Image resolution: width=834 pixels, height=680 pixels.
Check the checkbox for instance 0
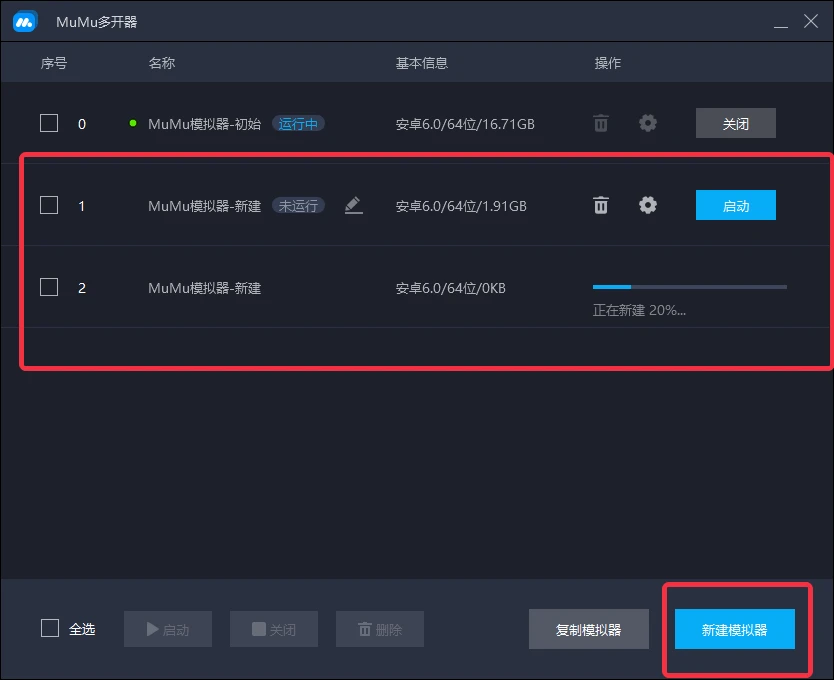(47, 123)
